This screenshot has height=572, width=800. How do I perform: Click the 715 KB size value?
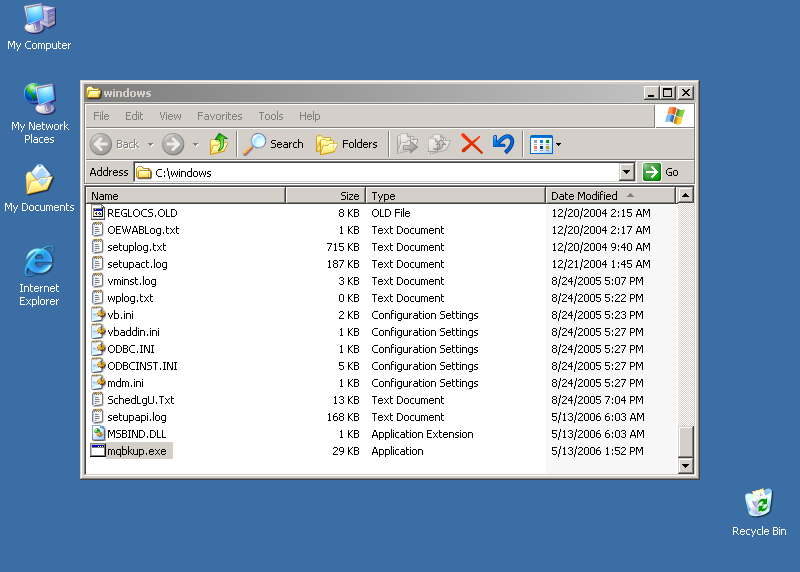click(x=343, y=247)
